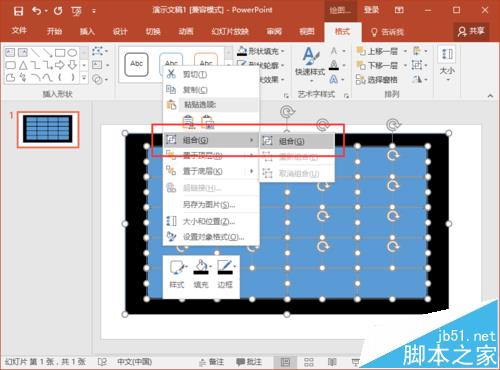Switch to reading view icon in status bar

click(x=332, y=362)
